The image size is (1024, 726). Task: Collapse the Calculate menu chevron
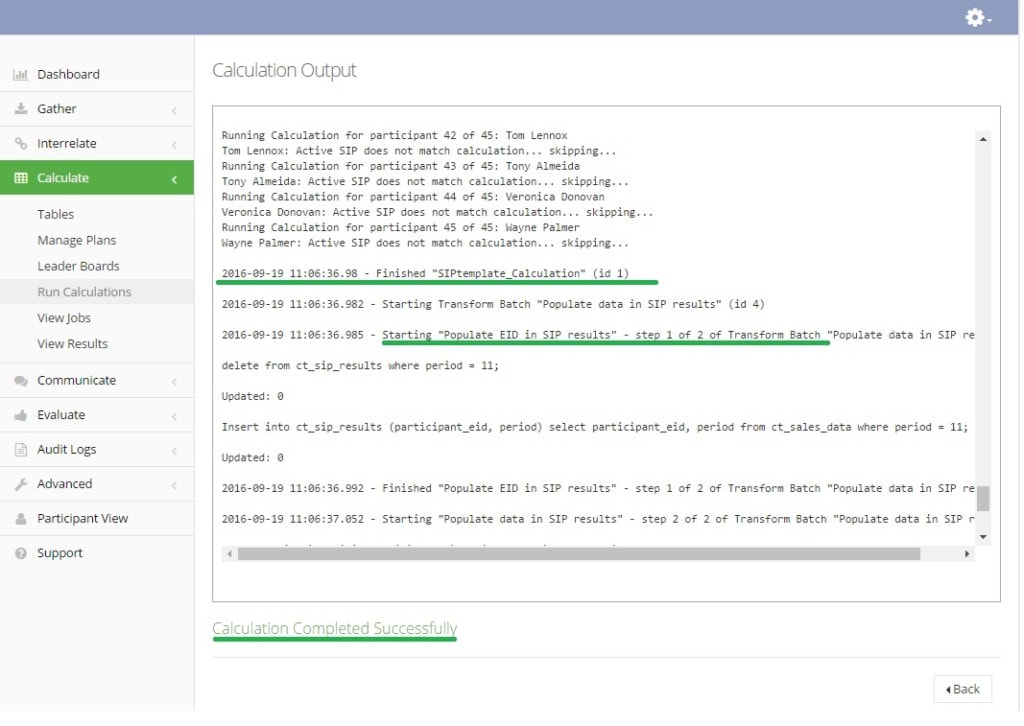pyautogui.click(x=174, y=179)
